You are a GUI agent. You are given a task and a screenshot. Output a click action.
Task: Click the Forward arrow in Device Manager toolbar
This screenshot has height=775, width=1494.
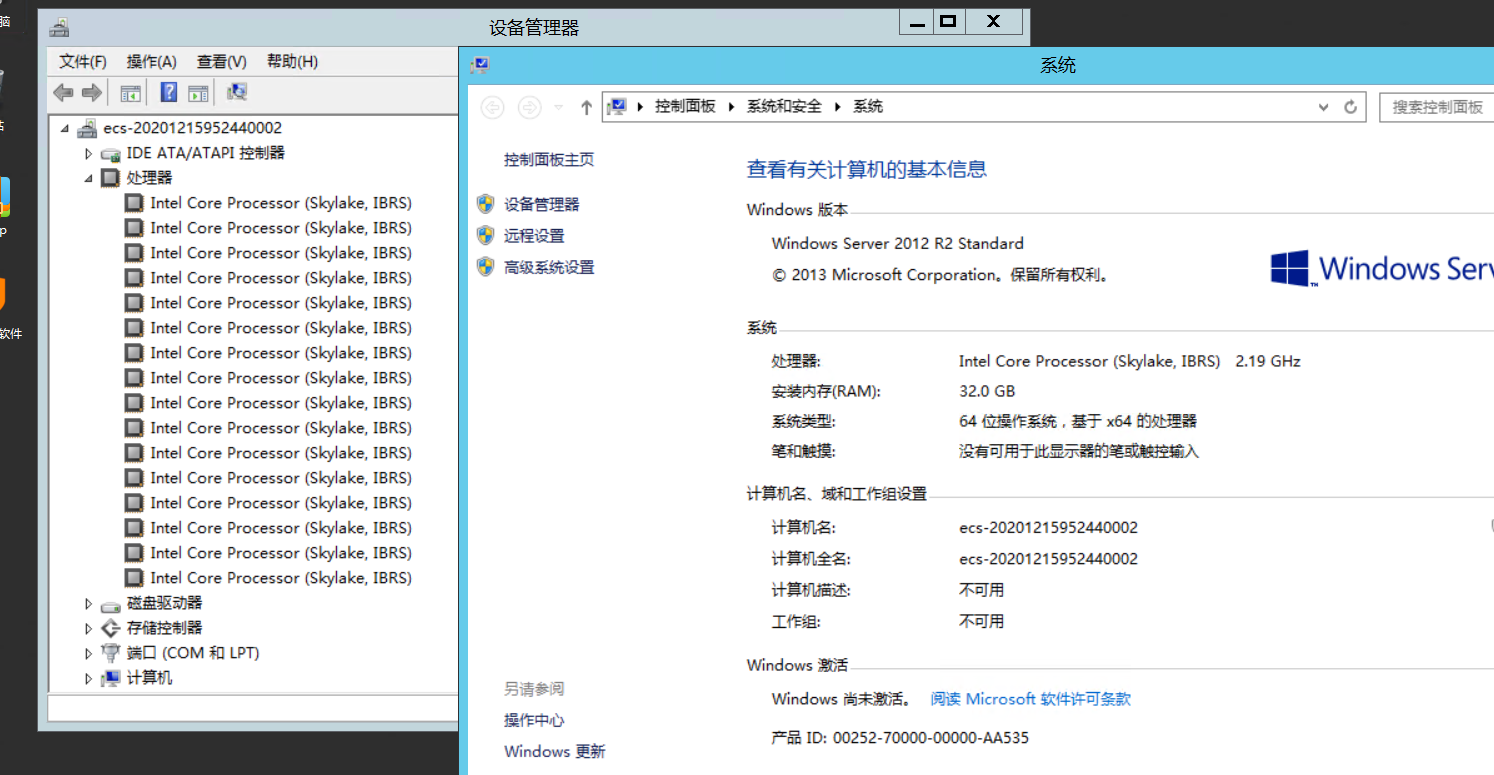click(x=92, y=93)
